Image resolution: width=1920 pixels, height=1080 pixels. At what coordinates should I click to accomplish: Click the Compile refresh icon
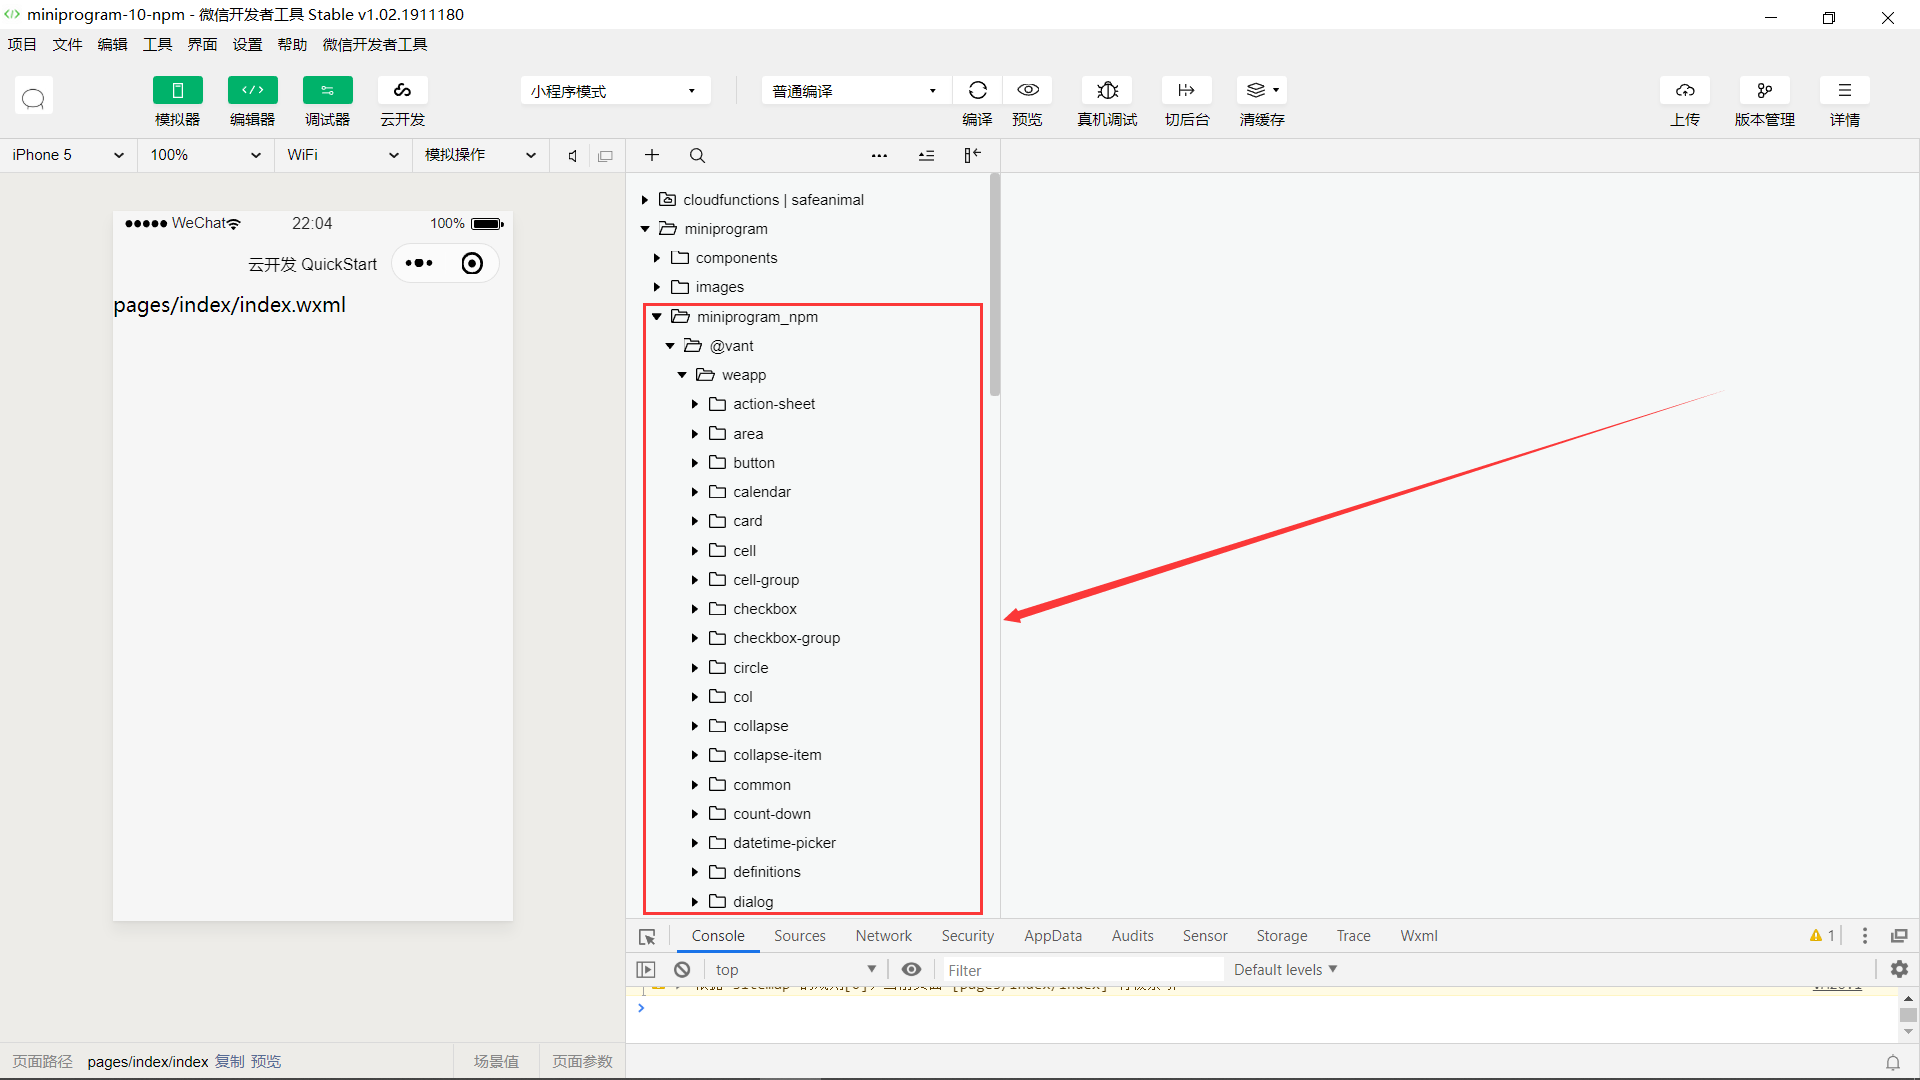pyautogui.click(x=977, y=91)
